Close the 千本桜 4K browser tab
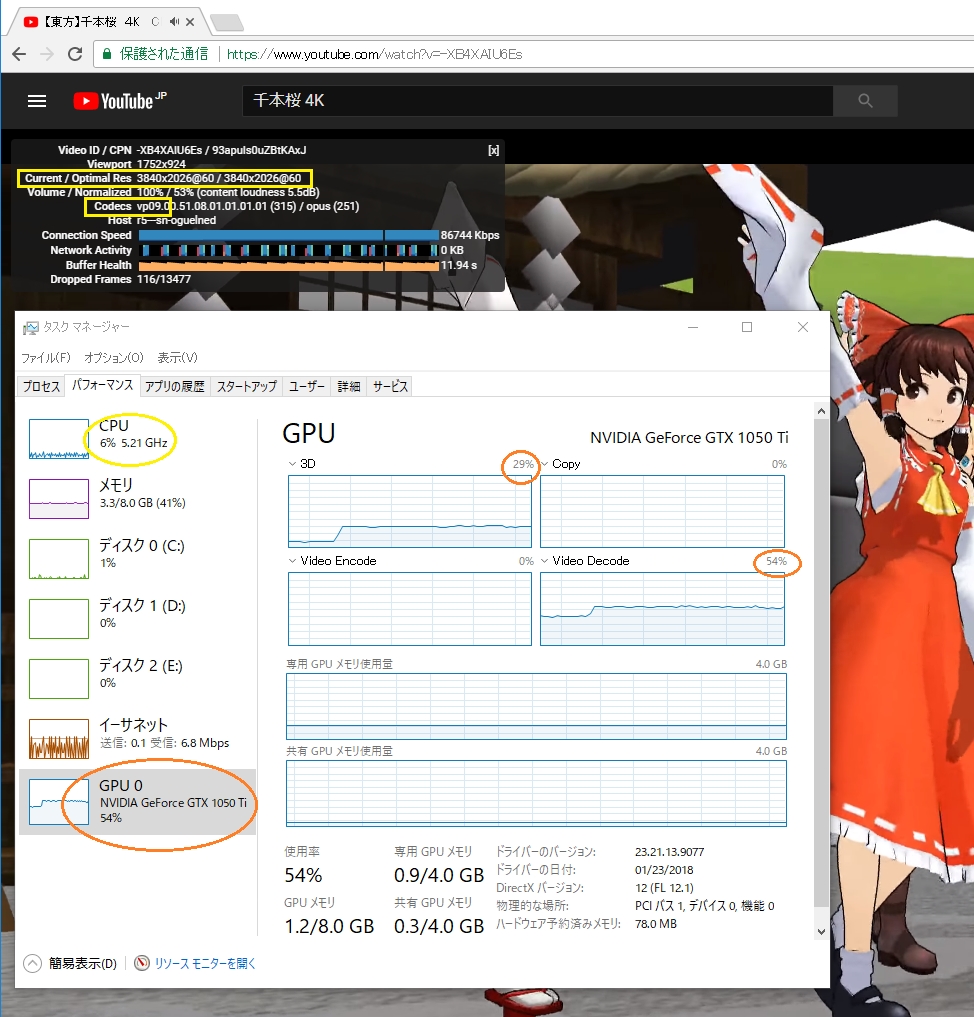974x1017 pixels. click(190, 21)
